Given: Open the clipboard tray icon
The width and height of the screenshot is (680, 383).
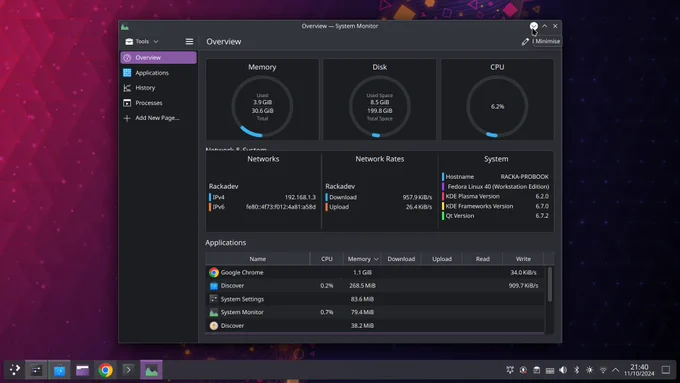Looking at the screenshot, I should point(536,370).
